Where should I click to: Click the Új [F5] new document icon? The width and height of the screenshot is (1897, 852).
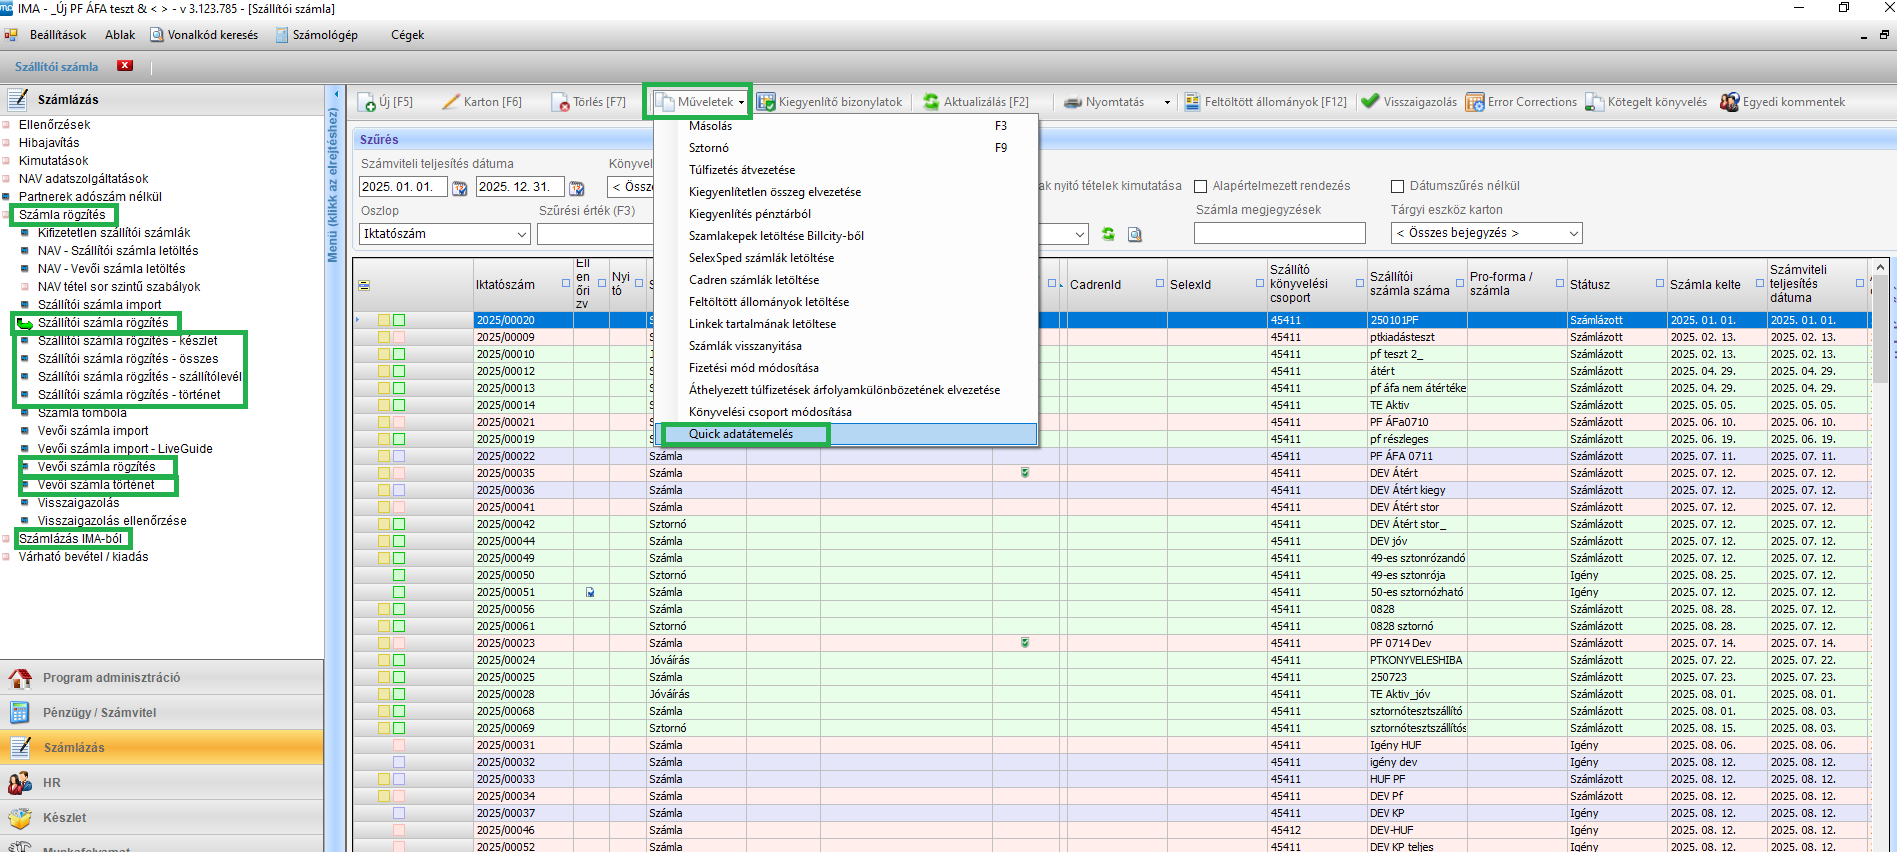click(367, 102)
